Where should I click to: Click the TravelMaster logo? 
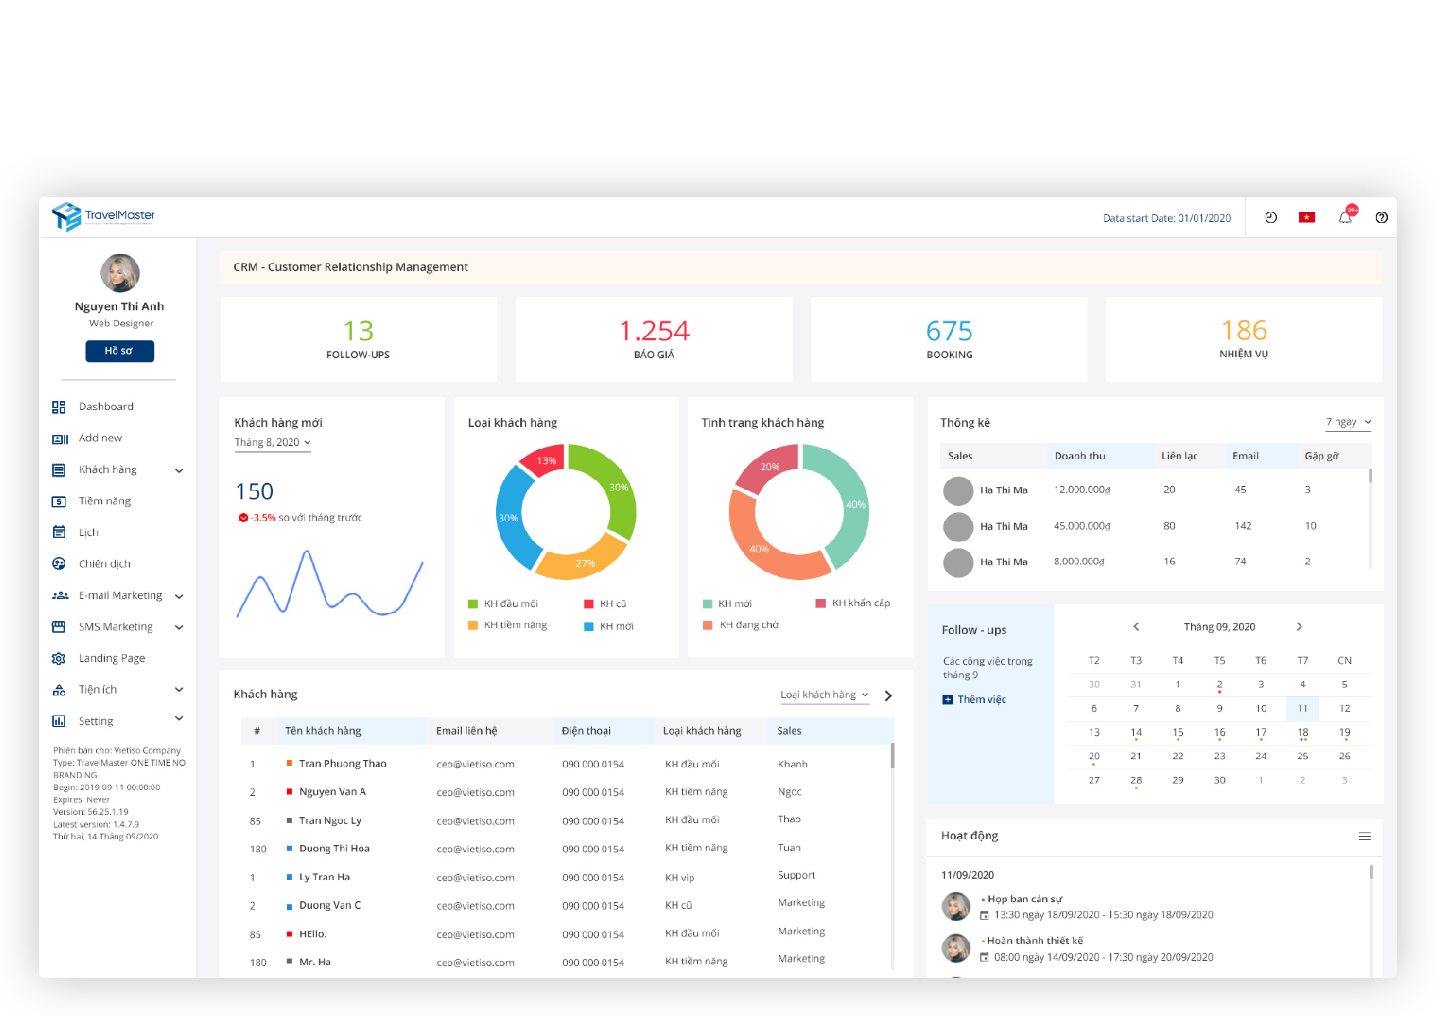click(x=104, y=216)
